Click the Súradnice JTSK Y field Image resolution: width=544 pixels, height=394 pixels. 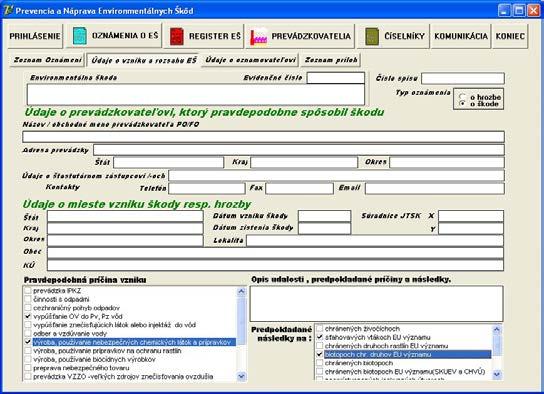tap(471, 228)
